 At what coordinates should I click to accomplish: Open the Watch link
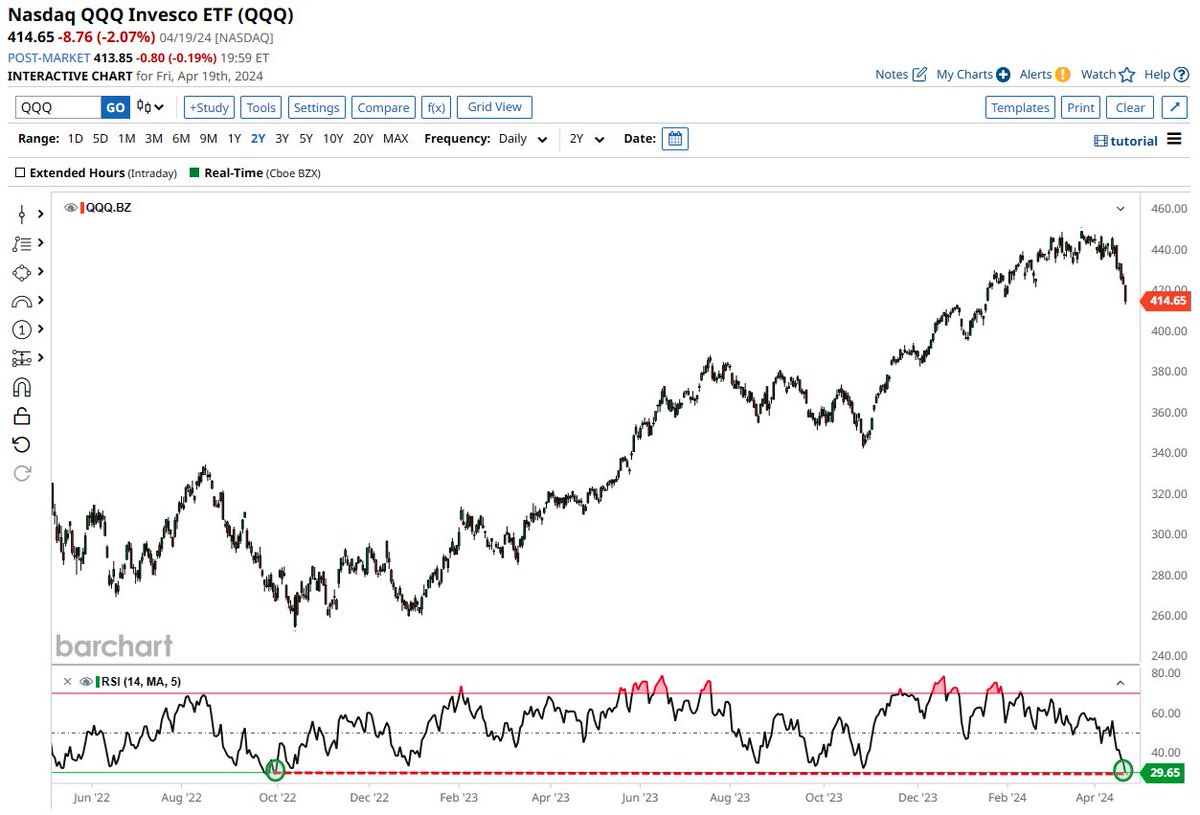point(1098,74)
